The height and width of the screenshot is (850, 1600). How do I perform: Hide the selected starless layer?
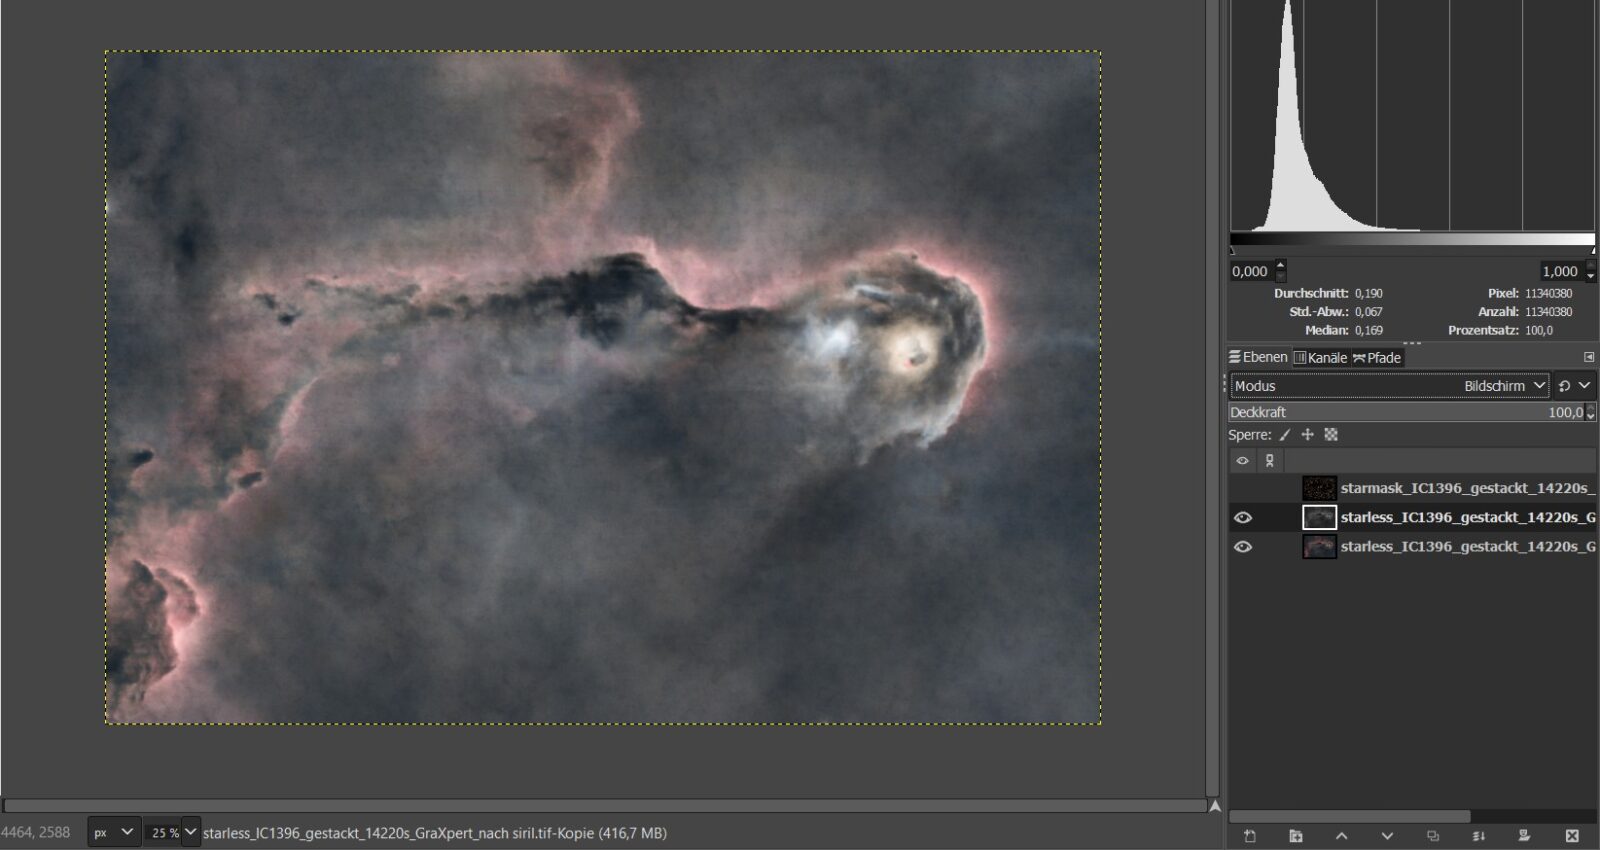[x=1243, y=518]
